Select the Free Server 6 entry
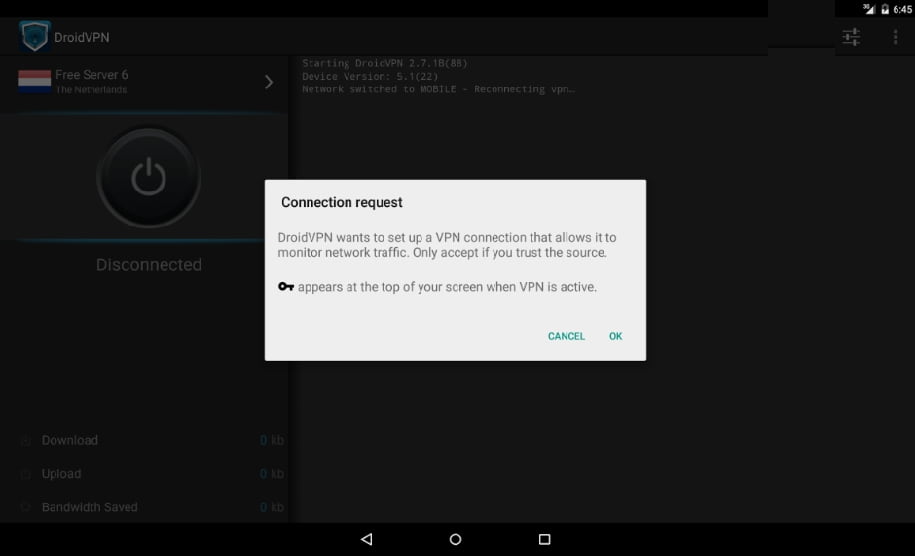The height and width of the screenshot is (556, 915). [143, 82]
